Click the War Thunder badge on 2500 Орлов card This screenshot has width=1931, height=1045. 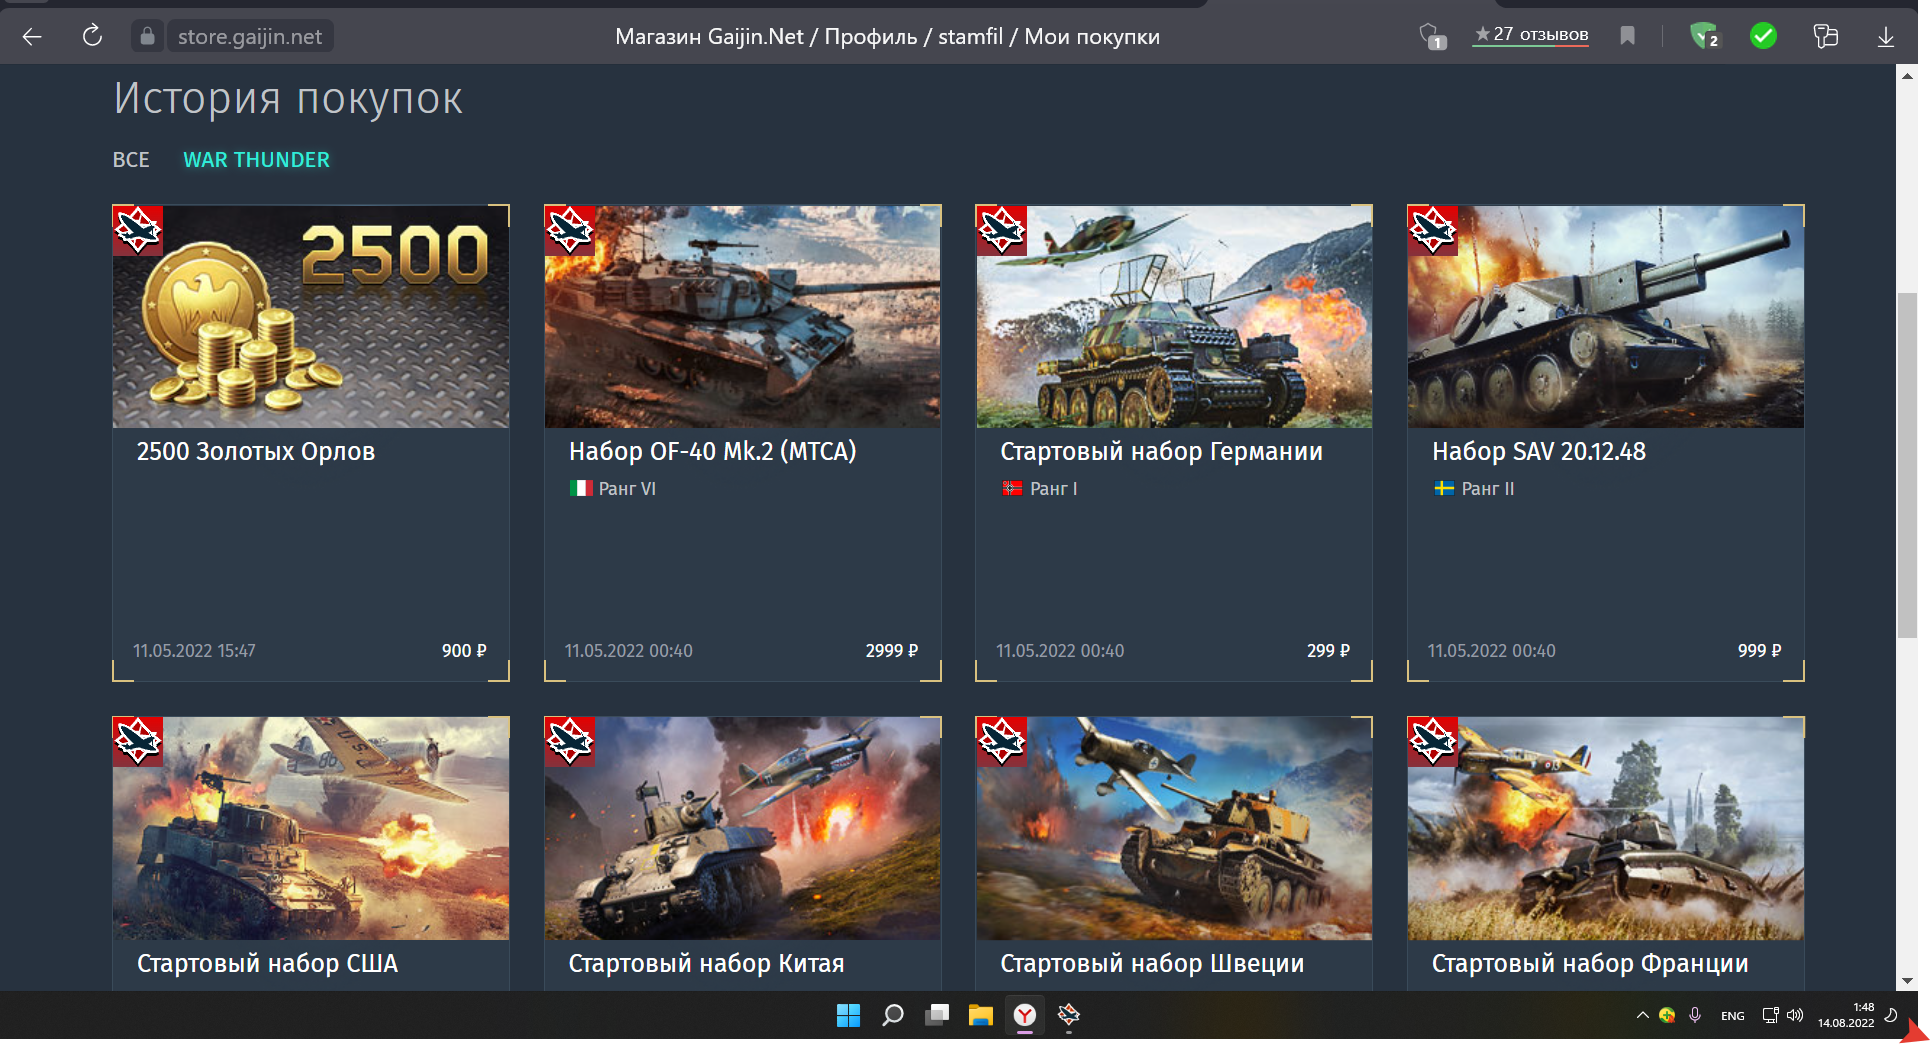[x=138, y=231]
